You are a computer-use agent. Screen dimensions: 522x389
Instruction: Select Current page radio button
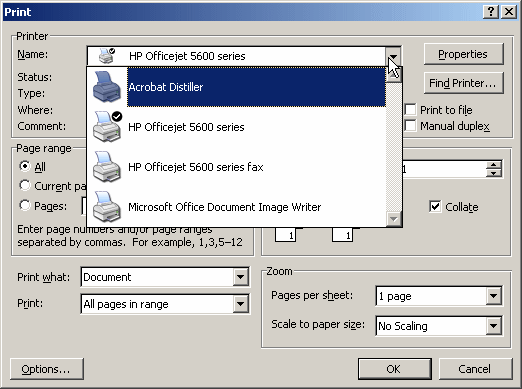[x=25, y=185]
